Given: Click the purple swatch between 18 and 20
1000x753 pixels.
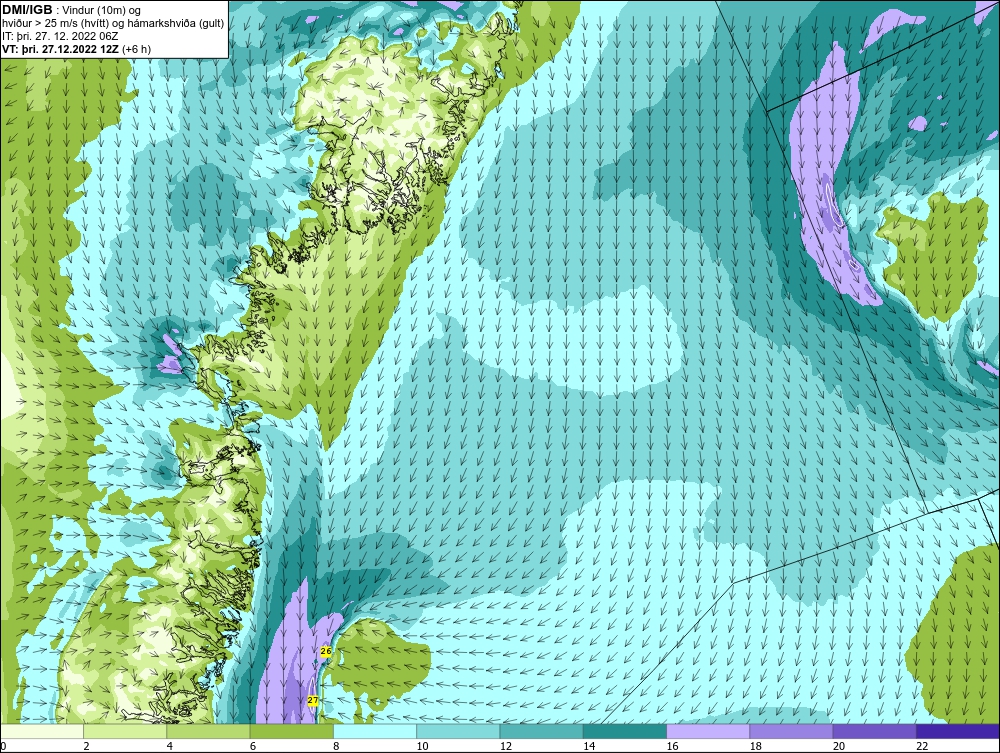Looking at the screenshot, I should [791, 731].
